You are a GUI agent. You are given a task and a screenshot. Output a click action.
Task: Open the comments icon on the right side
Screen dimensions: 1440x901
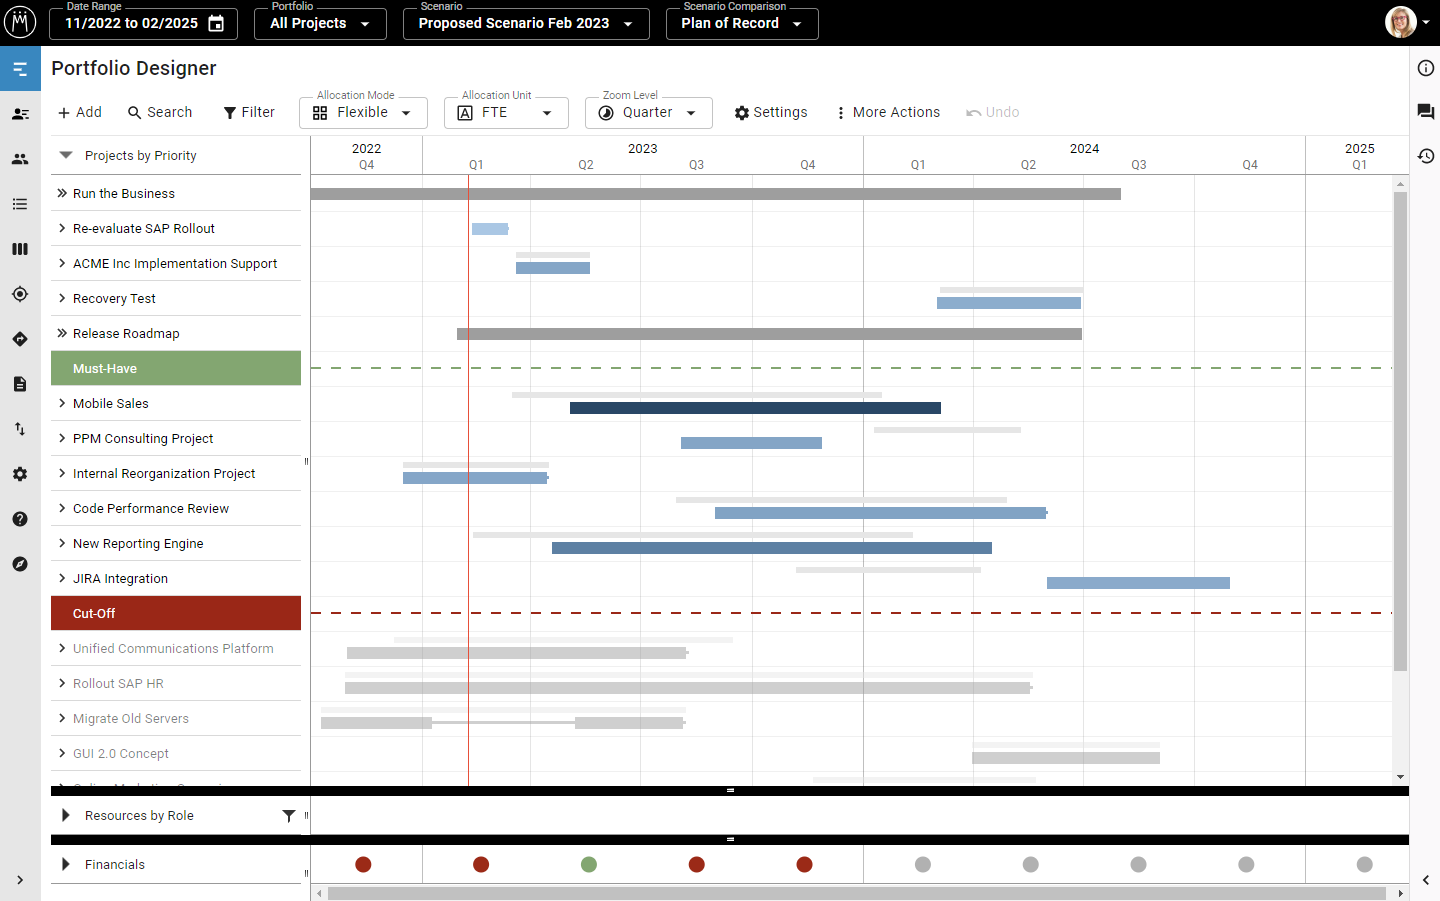1426,111
